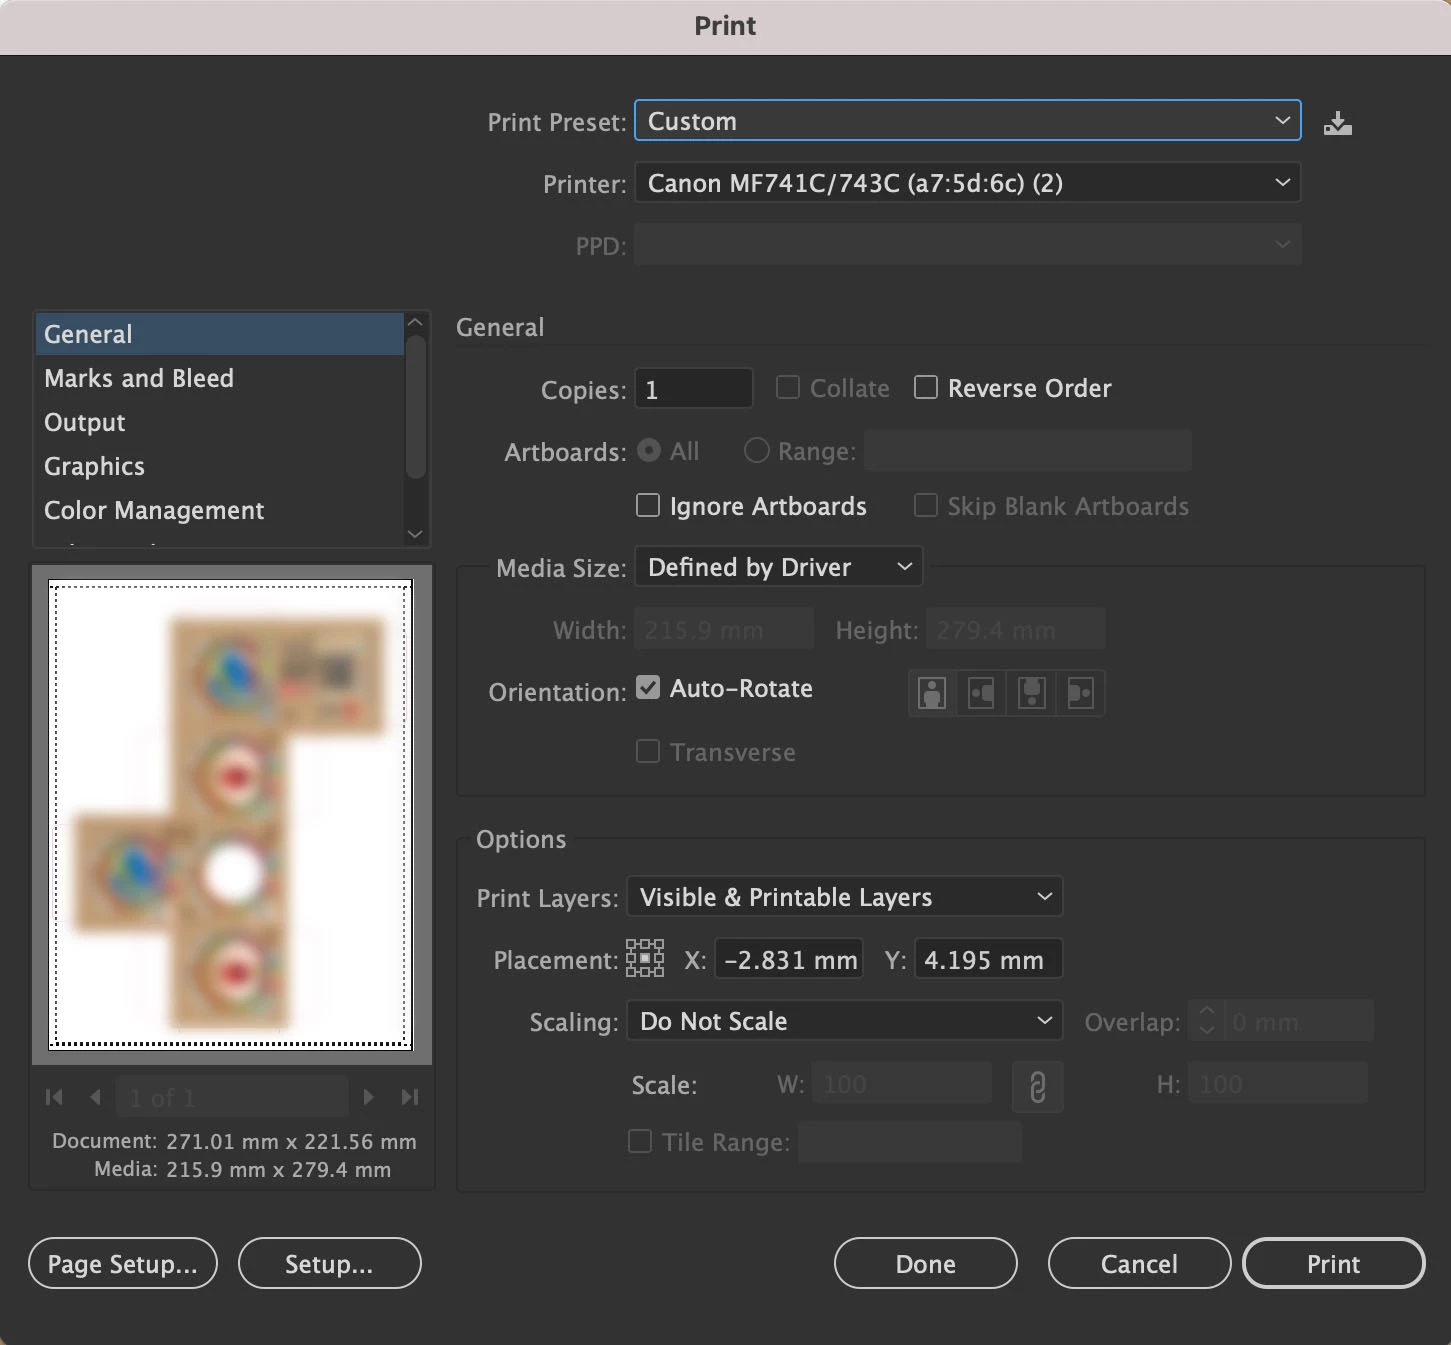Select landscape right orientation icon
The width and height of the screenshot is (1451, 1345).
1080,693
